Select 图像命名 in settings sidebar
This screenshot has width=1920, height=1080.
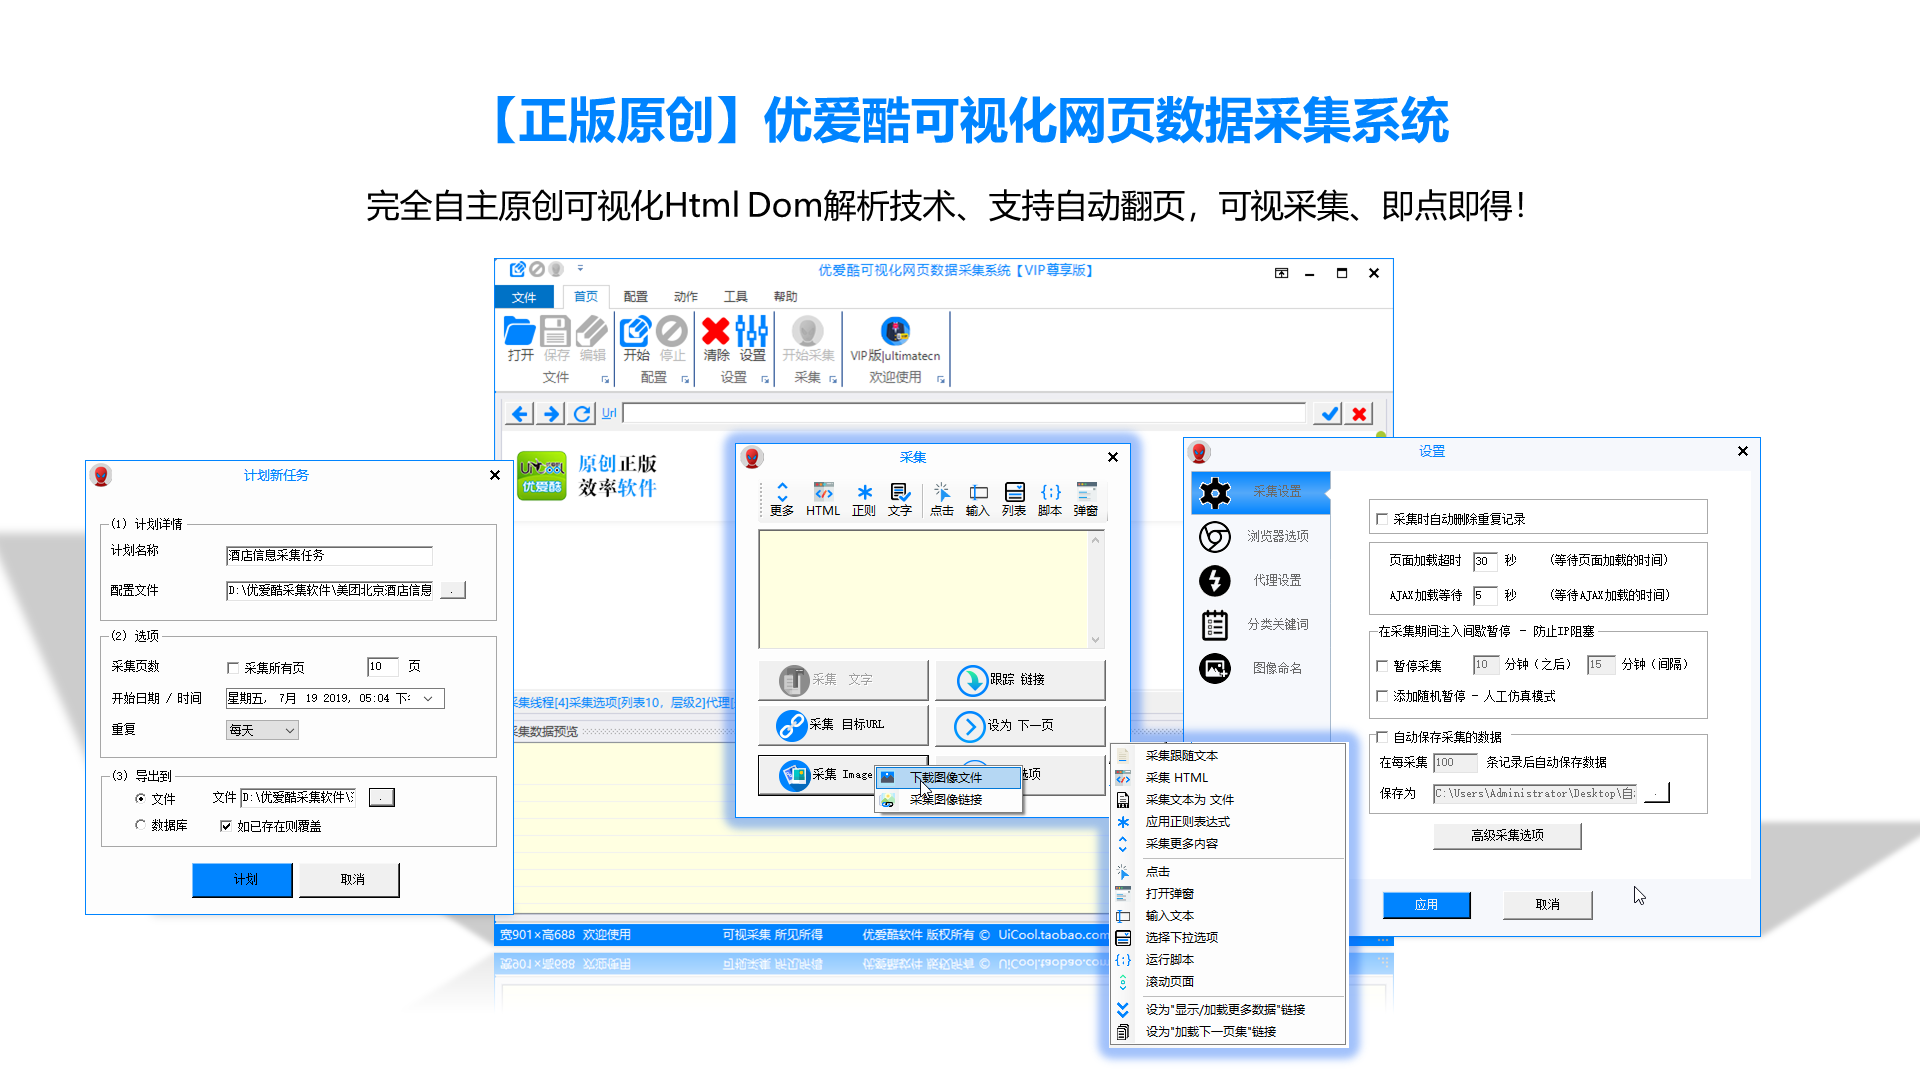[1261, 668]
